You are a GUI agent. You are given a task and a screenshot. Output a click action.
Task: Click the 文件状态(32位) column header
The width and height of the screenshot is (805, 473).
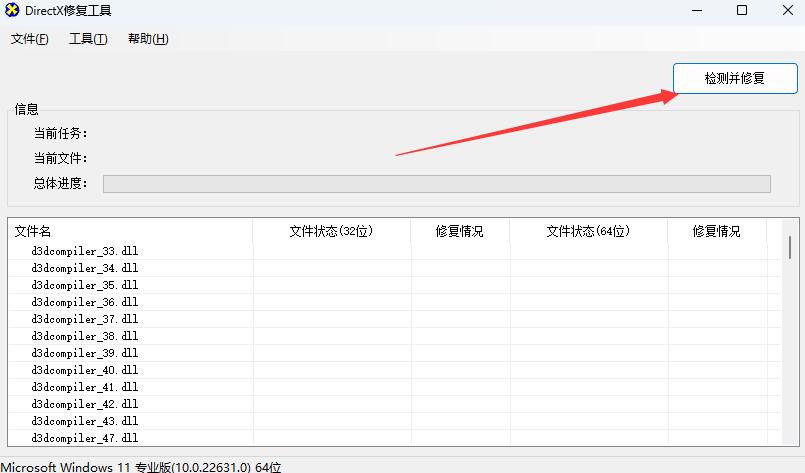pos(332,231)
